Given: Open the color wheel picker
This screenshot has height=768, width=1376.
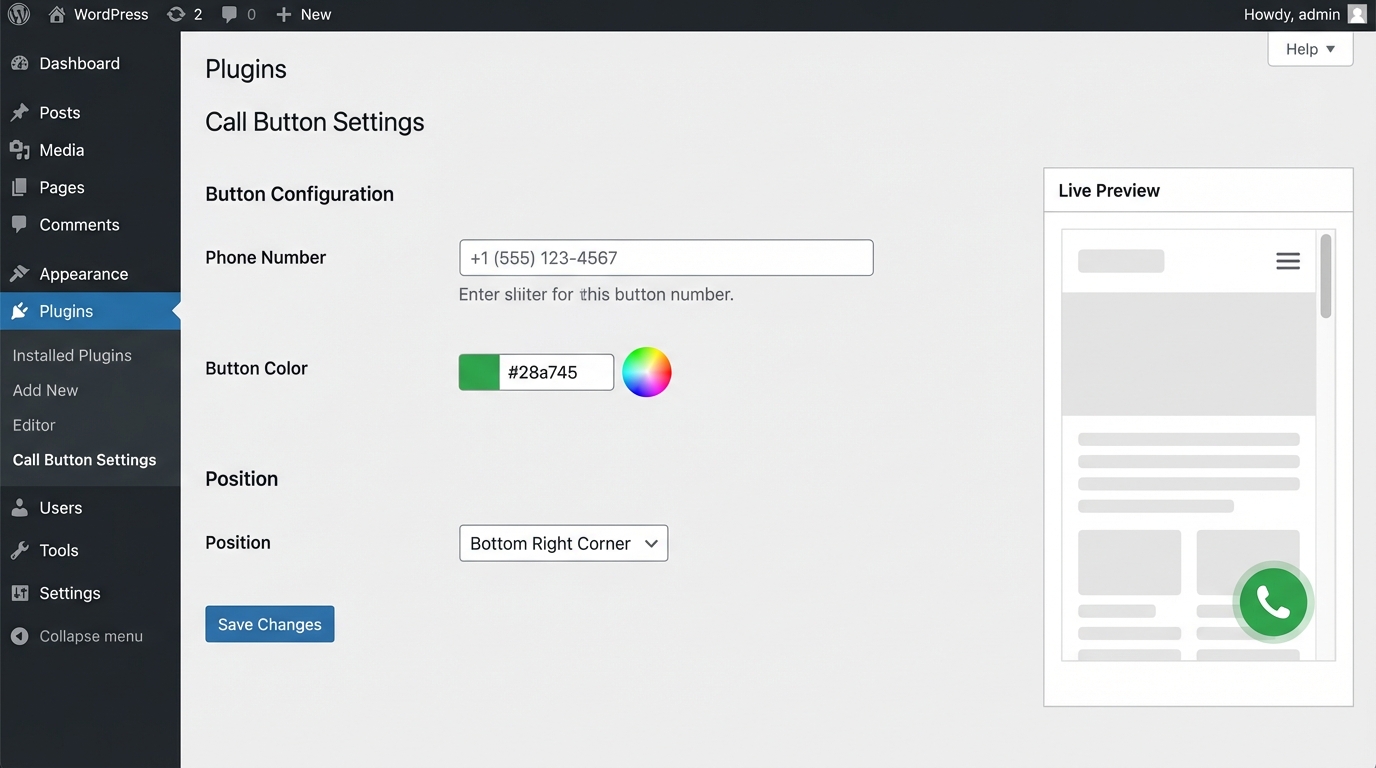Looking at the screenshot, I should [647, 372].
